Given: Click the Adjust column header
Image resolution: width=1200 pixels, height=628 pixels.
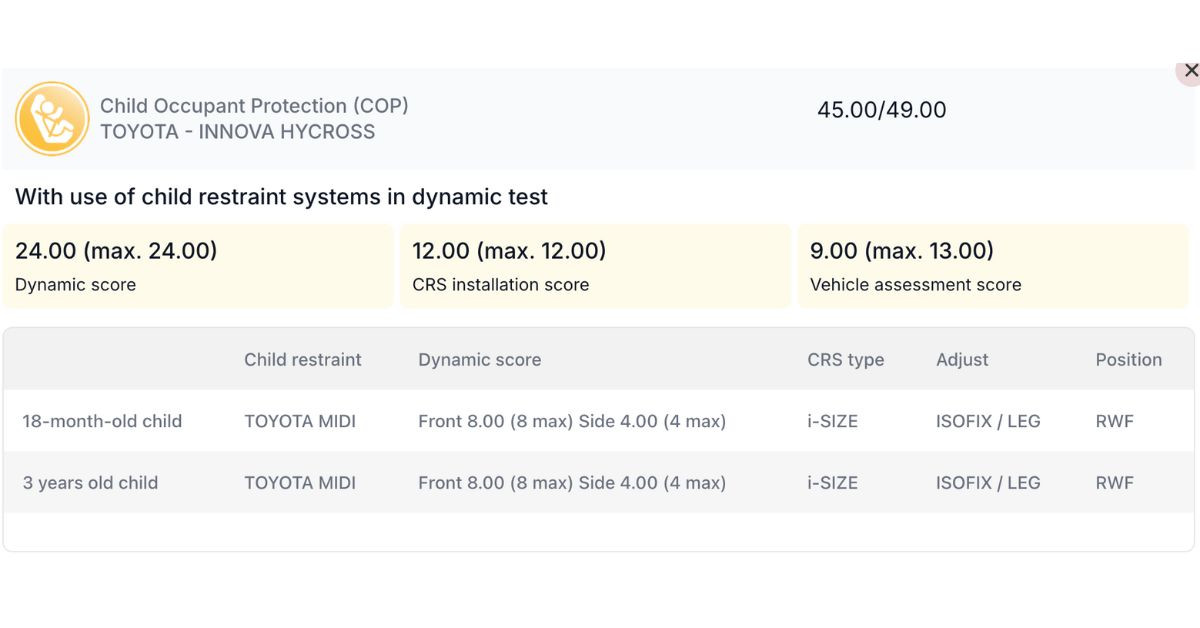Looking at the screenshot, I should pyautogui.click(x=962, y=359).
